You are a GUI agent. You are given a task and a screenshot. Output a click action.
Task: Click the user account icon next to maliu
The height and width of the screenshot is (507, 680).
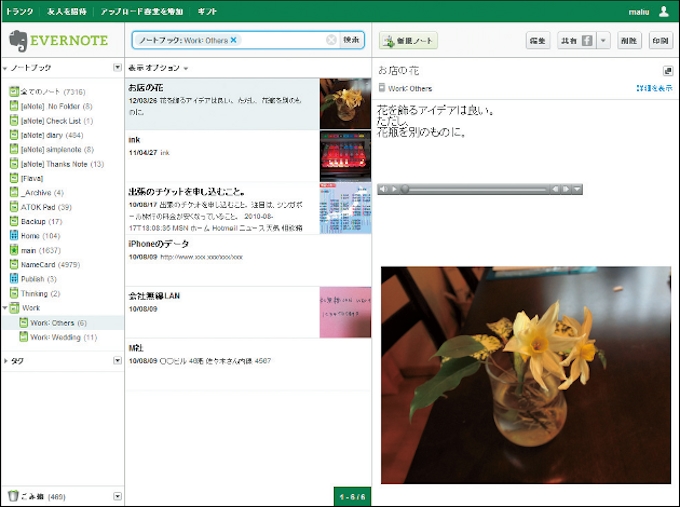(x=664, y=11)
